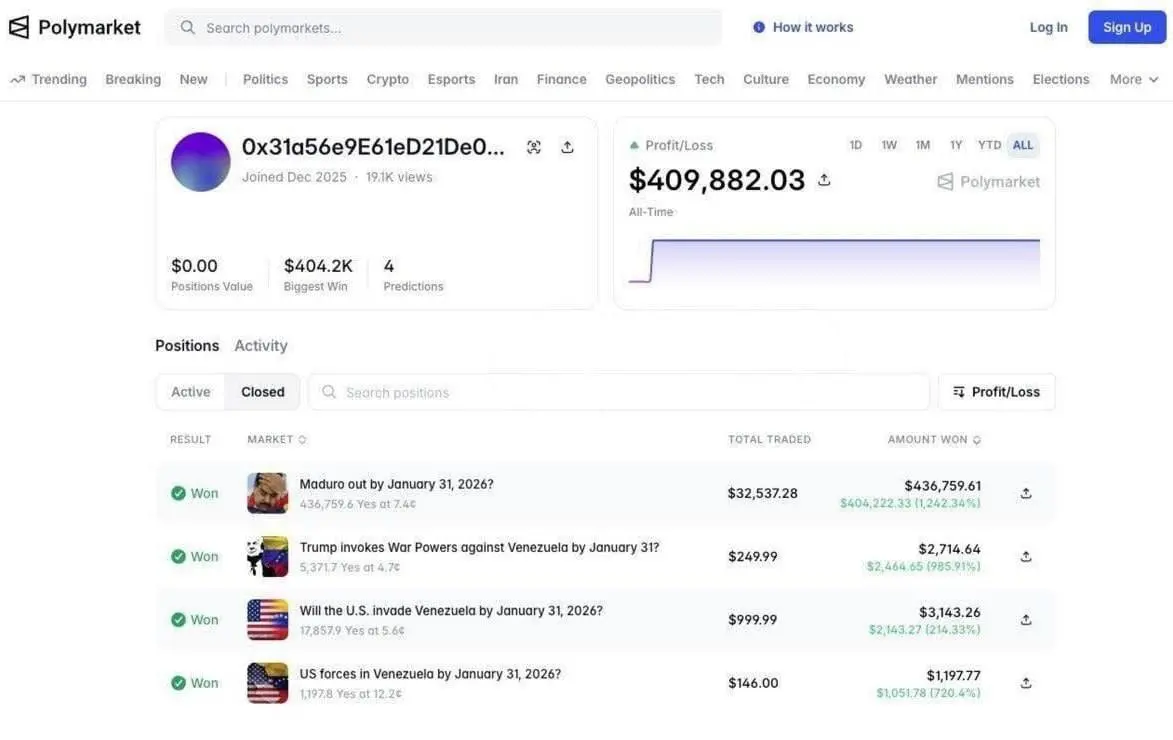This screenshot has height=740, width=1173.
Task: Open the Activity tab
Action: click(261, 345)
